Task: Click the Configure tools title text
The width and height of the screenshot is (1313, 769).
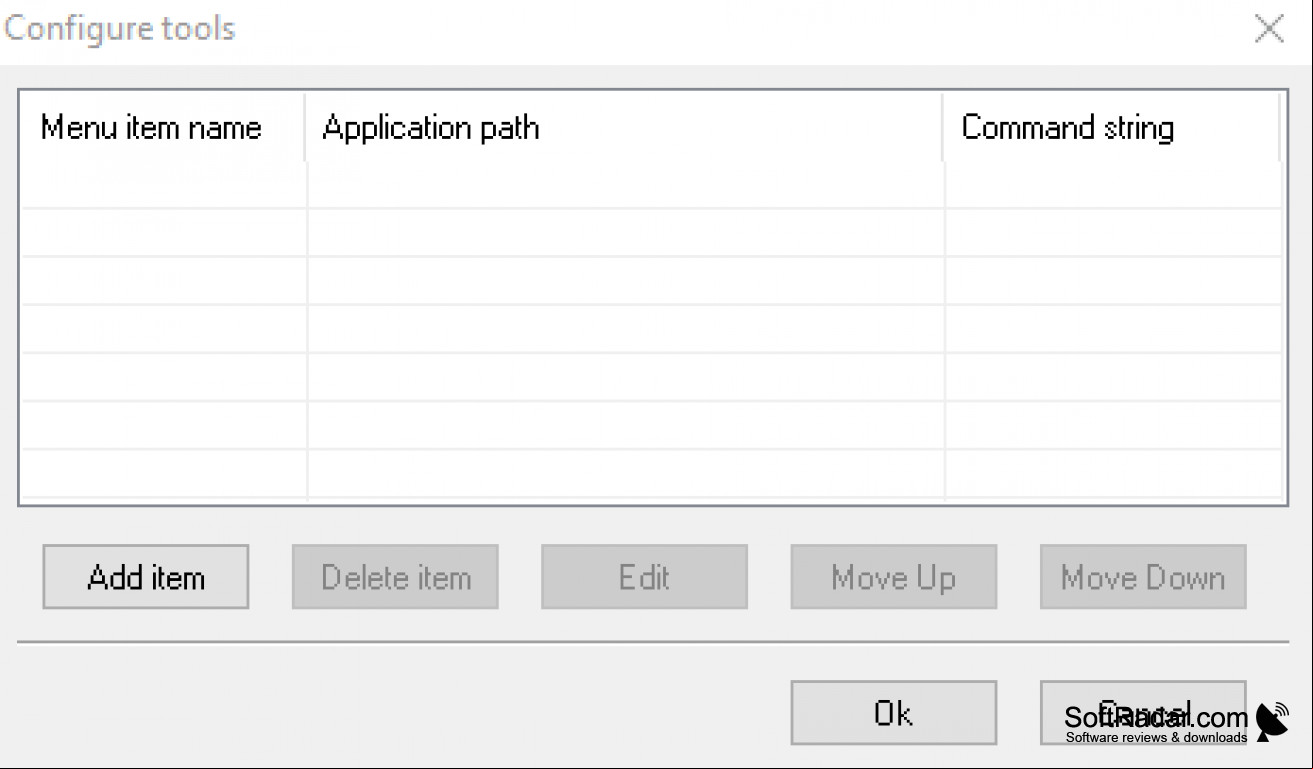Action: coord(119,28)
